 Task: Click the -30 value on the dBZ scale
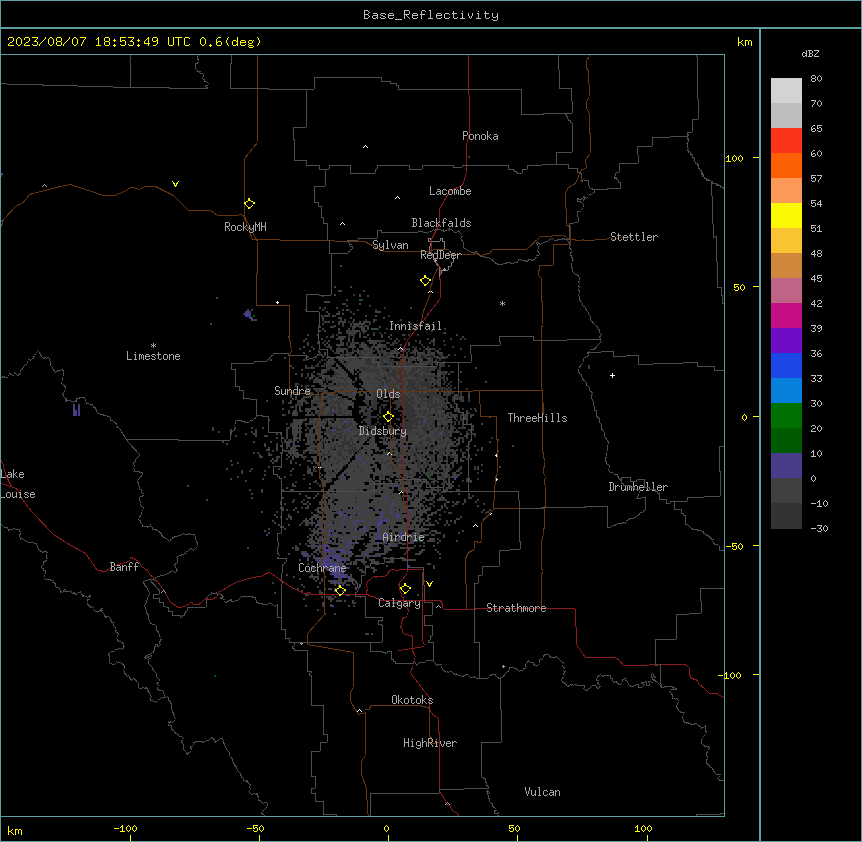[x=819, y=529]
